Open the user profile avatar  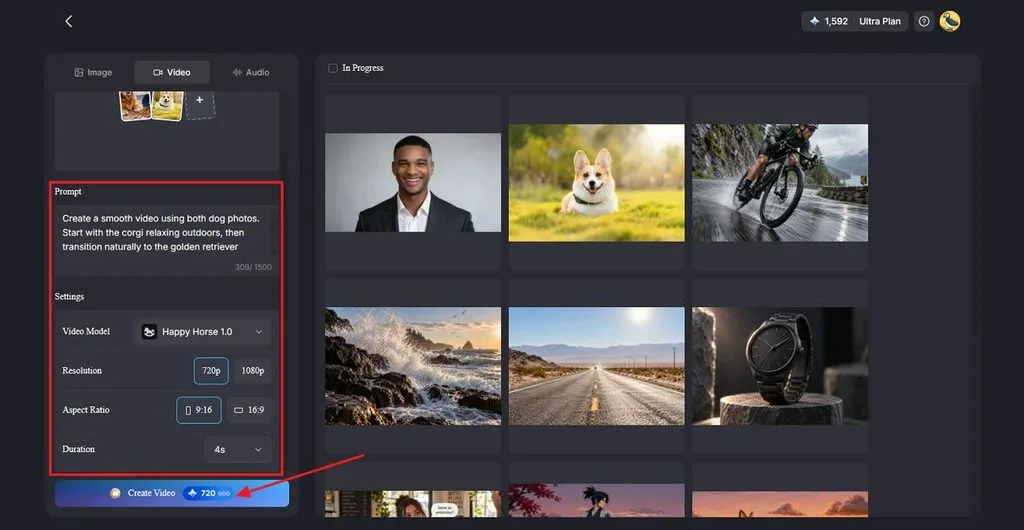(x=950, y=22)
